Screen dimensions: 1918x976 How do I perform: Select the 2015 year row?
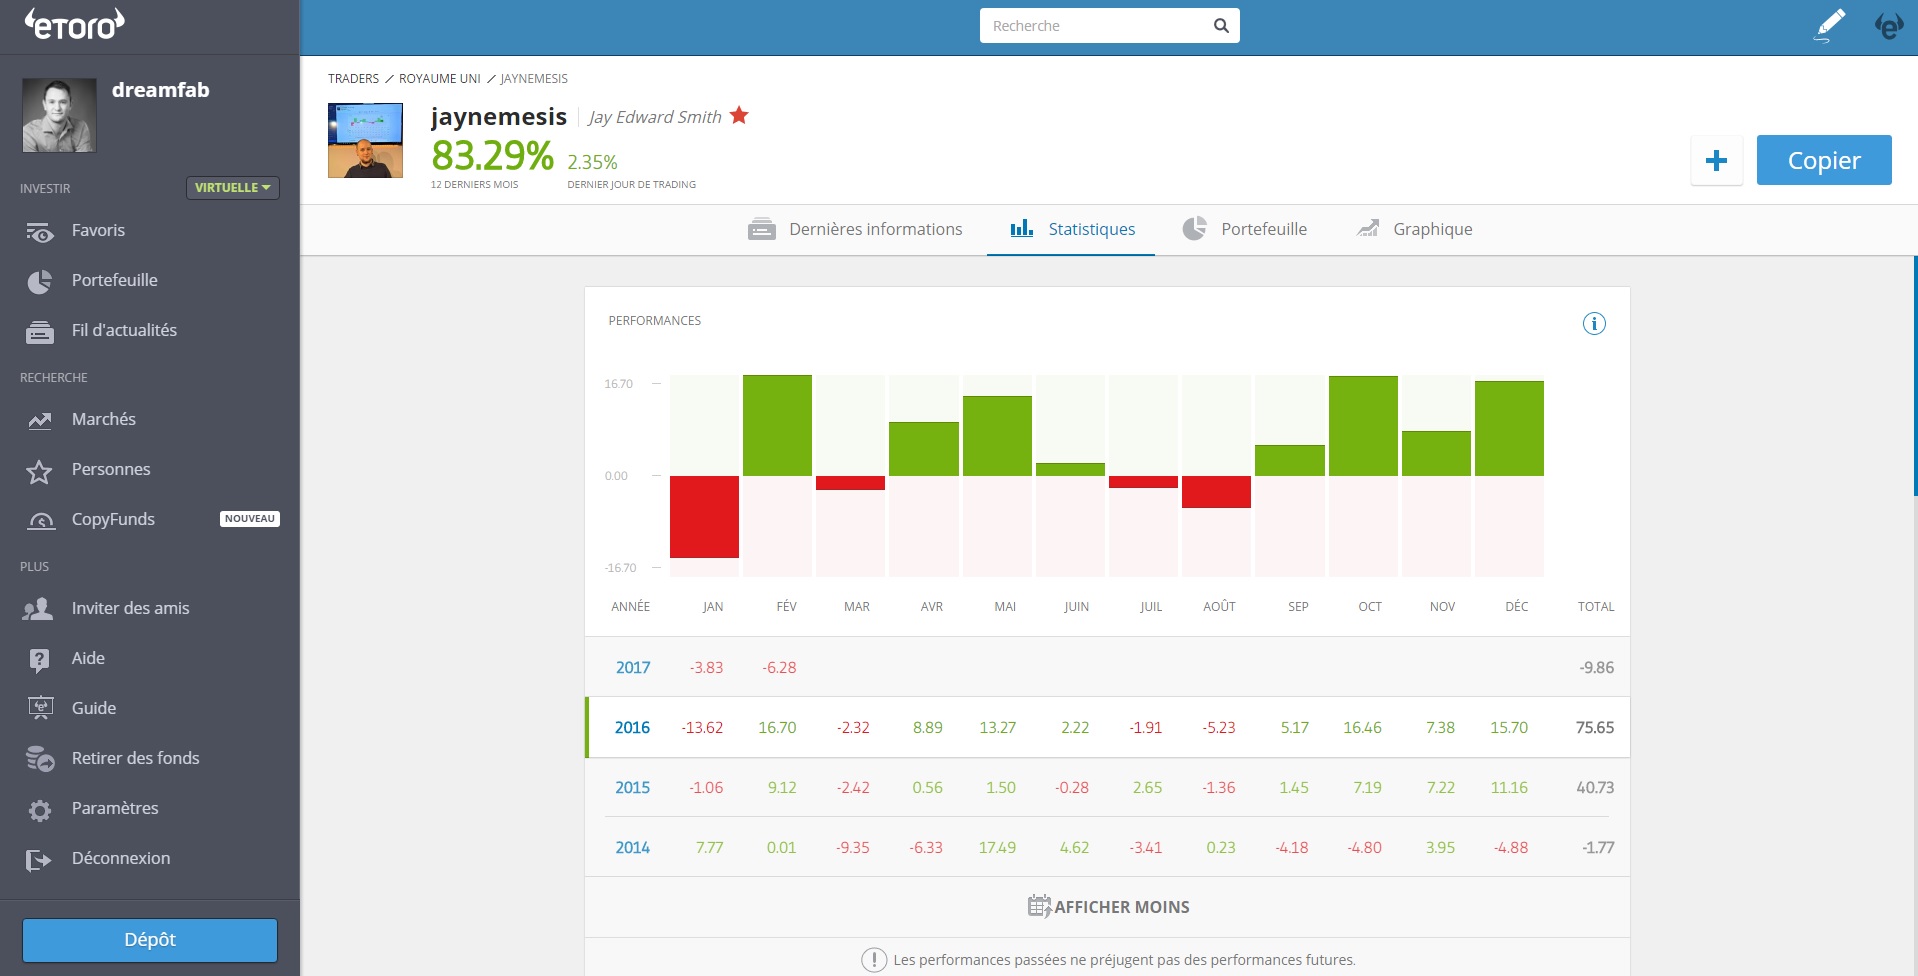632,788
